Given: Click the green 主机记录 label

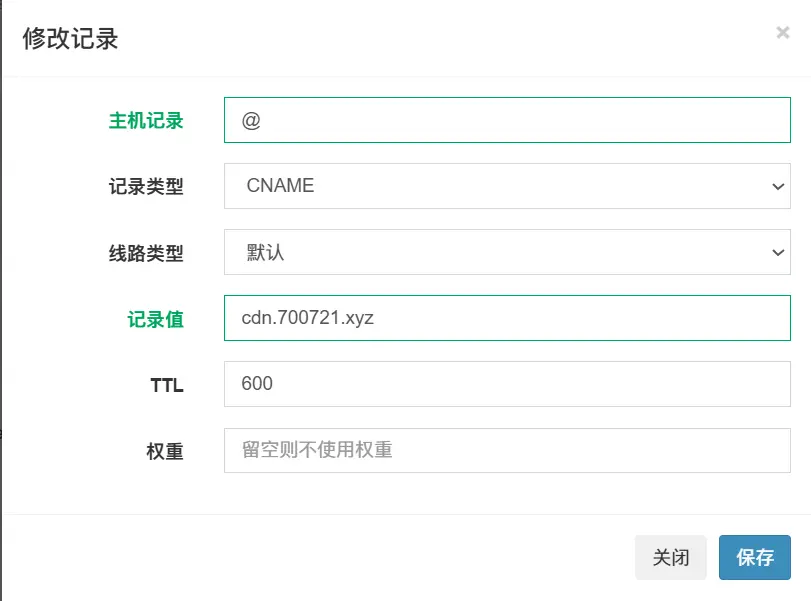Looking at the screenshot, I should click(x=146, y=121).
